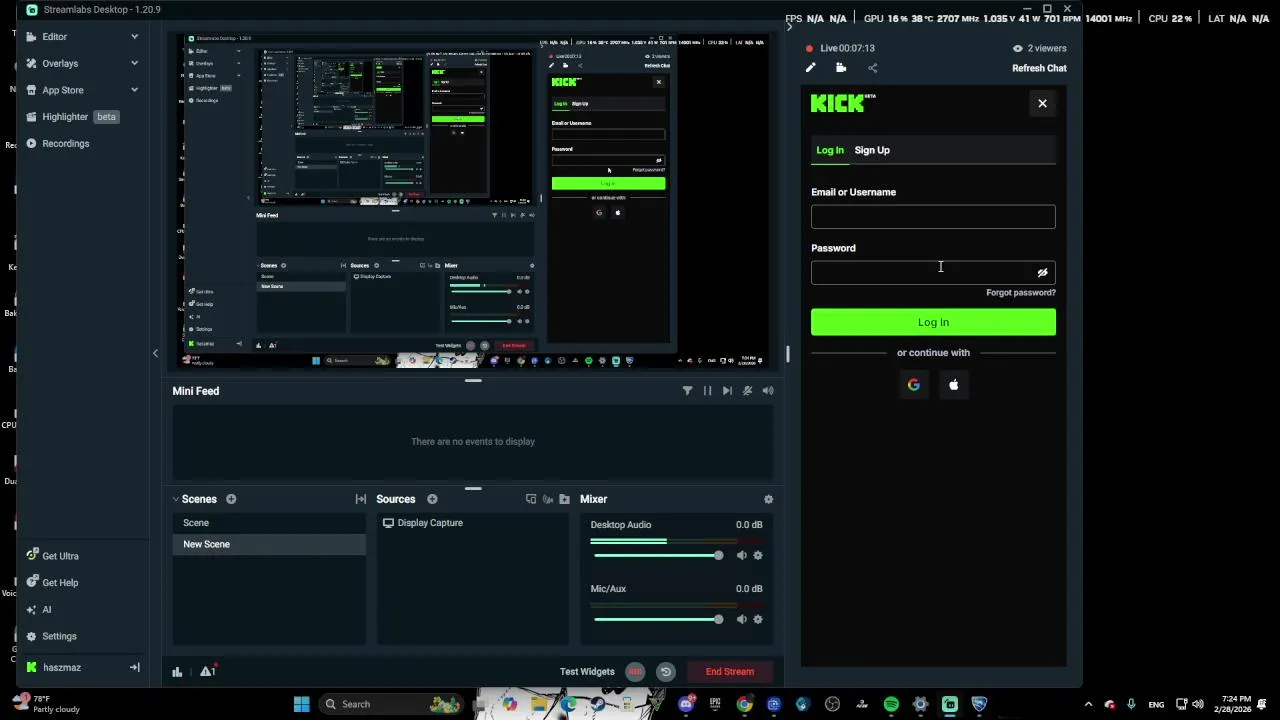The width and height of the screenshot is (1280, 720).
Task: Open the Windows Start menu
Action: [301, 704]
